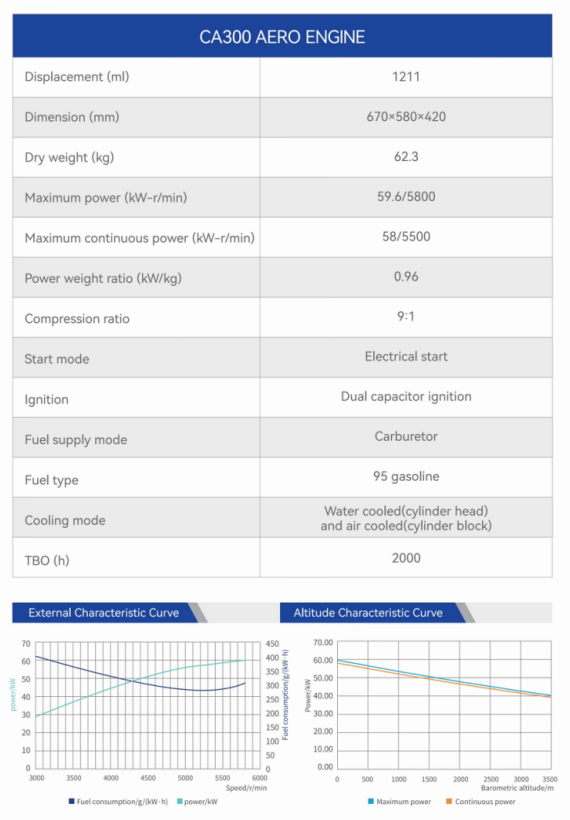Click the External Characteristic Curve heading
Screen dimensions: 570x820
coord(104,612)
